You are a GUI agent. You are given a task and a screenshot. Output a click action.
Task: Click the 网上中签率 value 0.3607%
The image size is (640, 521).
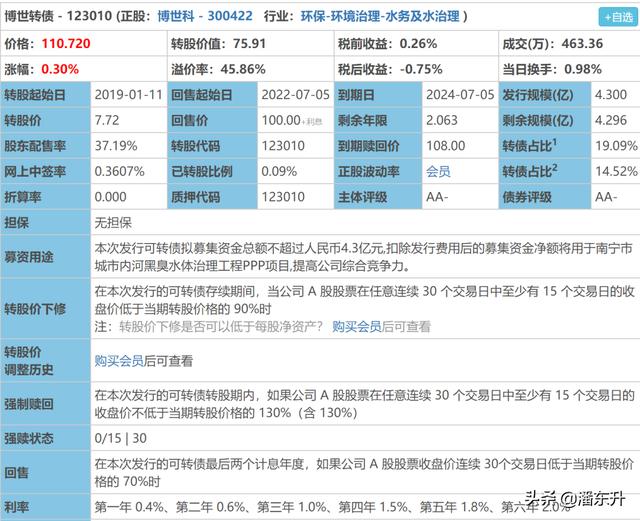[120, 171]
